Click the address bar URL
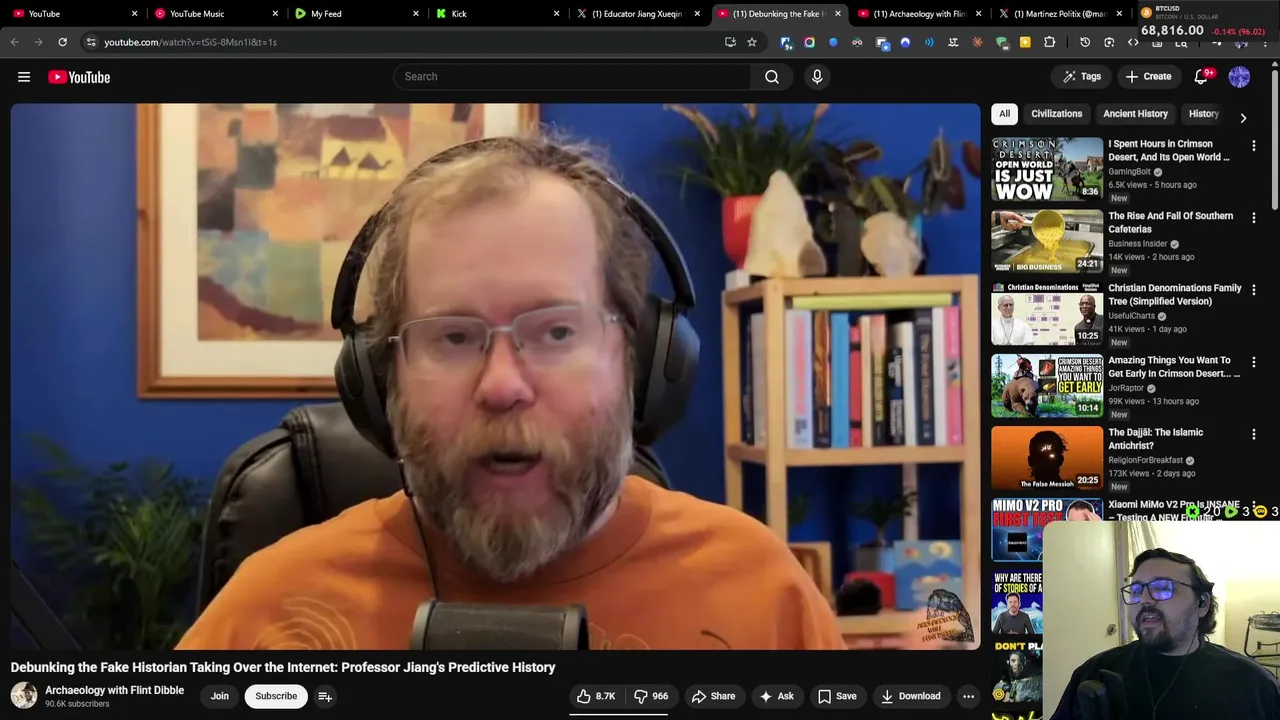 point(190,42)
